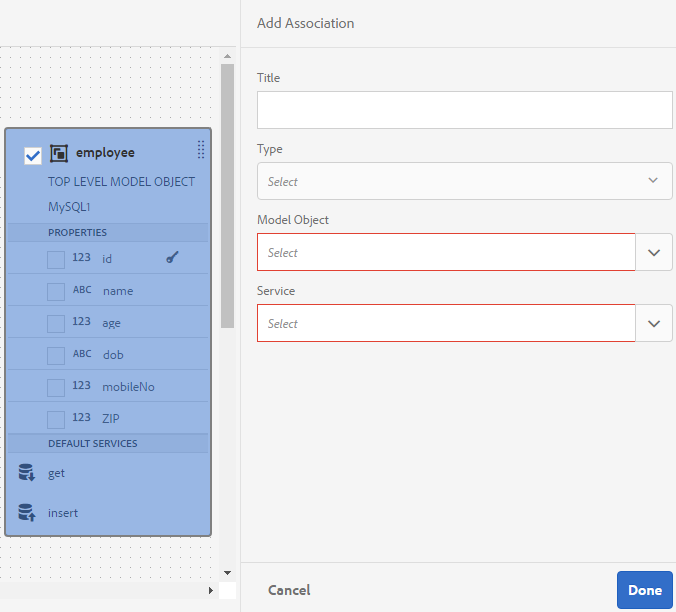Tick the ZIP property checkbox

tap(56, 419)
